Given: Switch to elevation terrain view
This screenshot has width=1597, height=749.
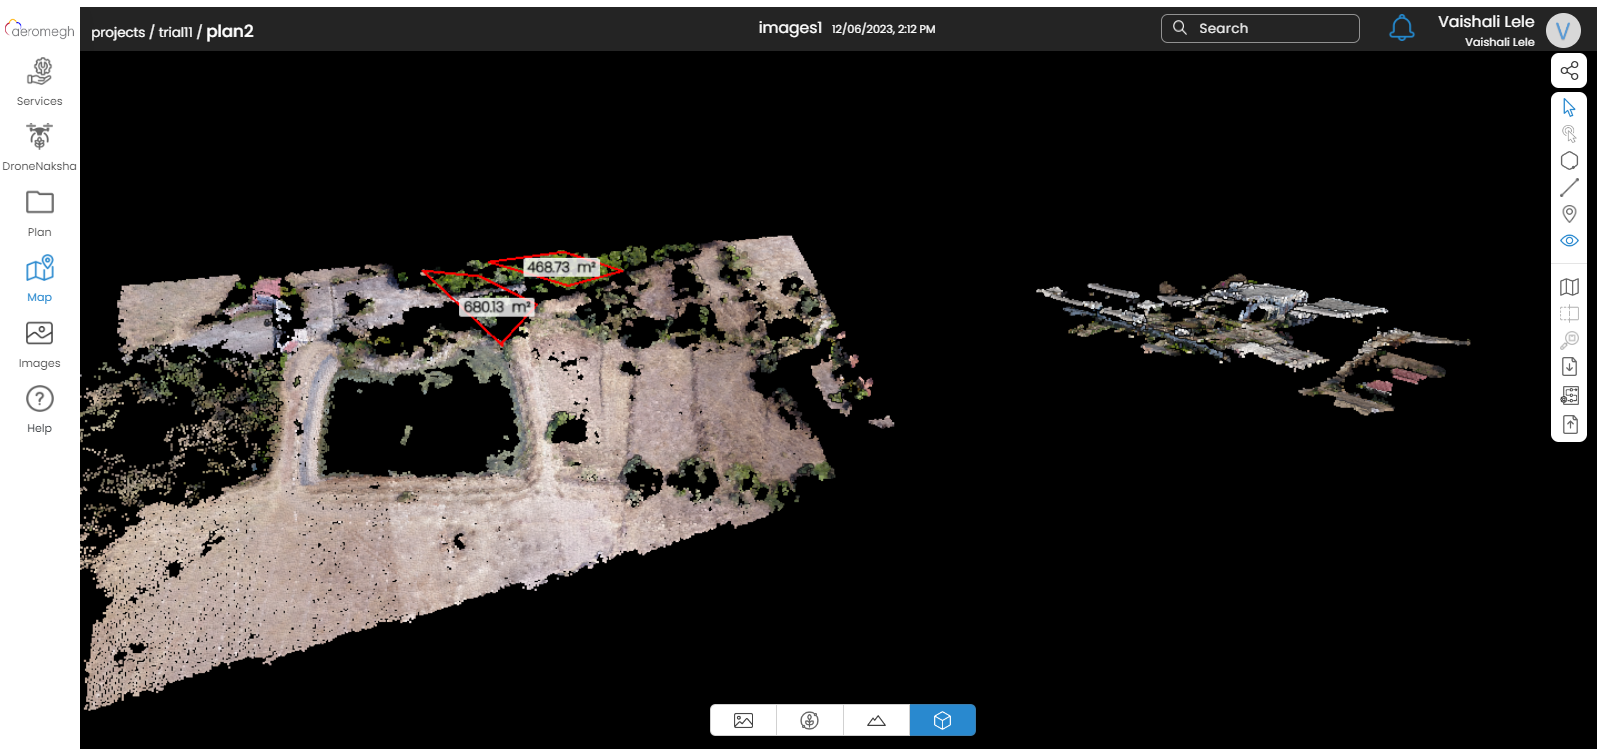Looking at the screenshot, I should coord(876,720).
